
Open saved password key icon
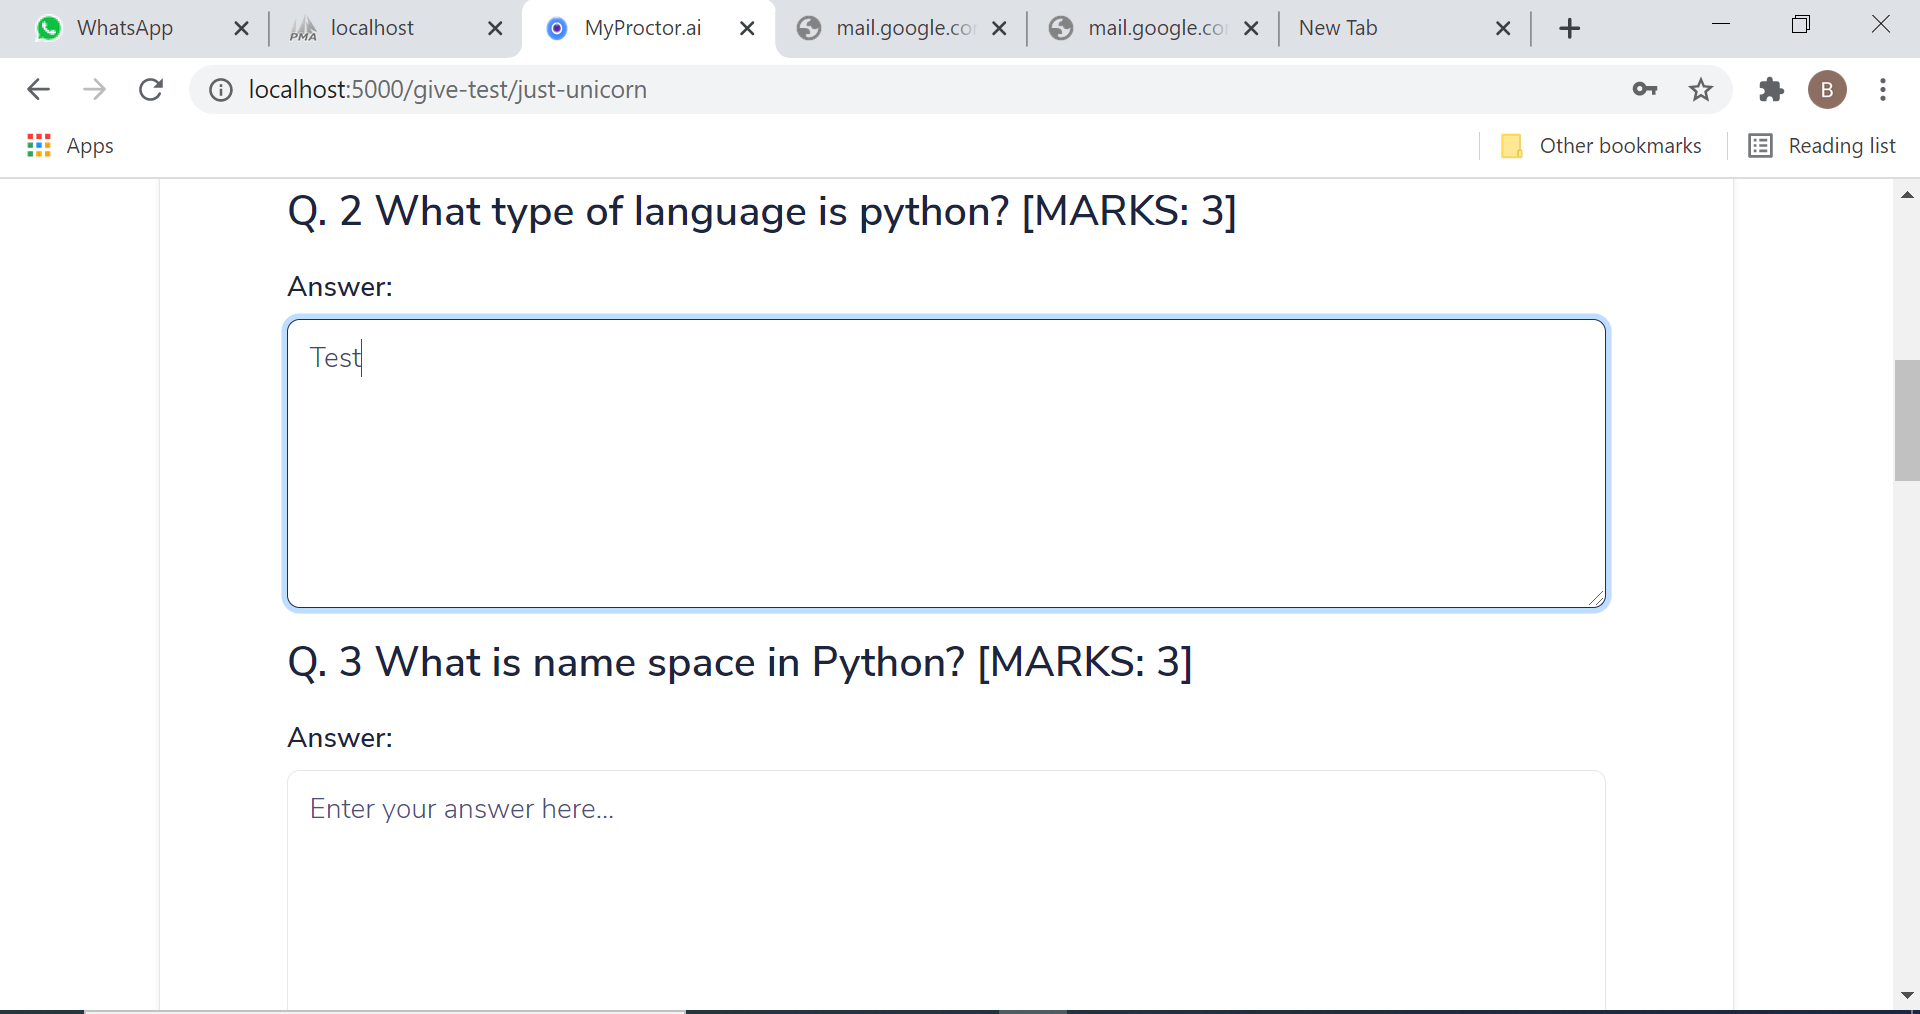(x=1645, y=90)
